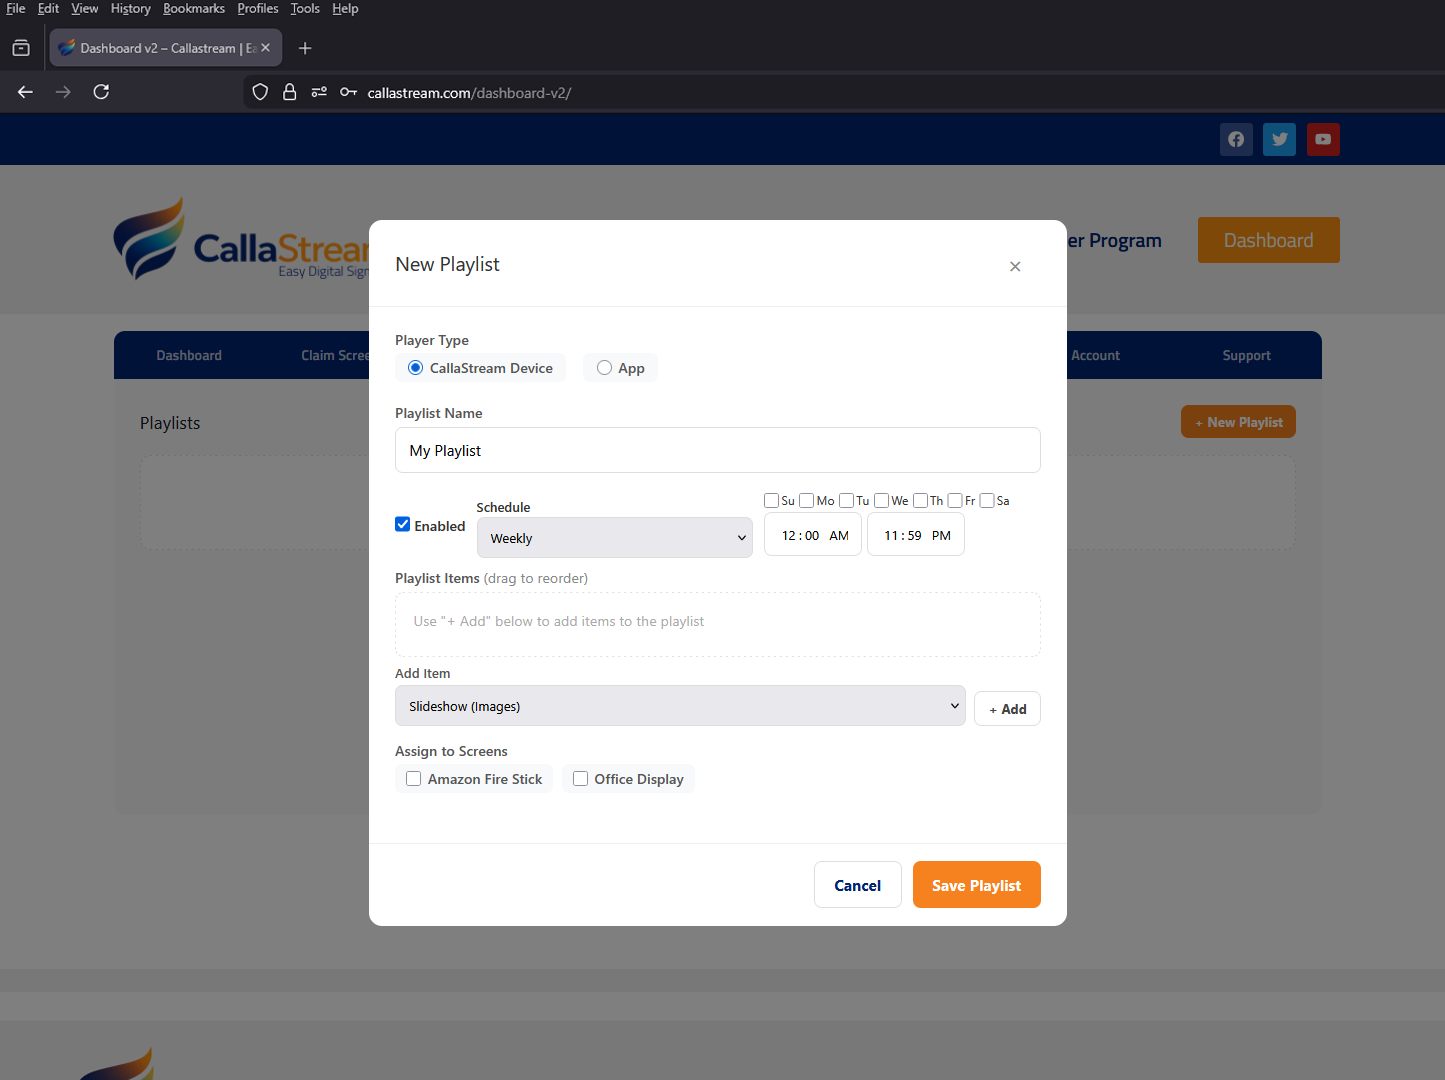
Task: Click the connection lock icon in address bar
Action: coord(289,91)
